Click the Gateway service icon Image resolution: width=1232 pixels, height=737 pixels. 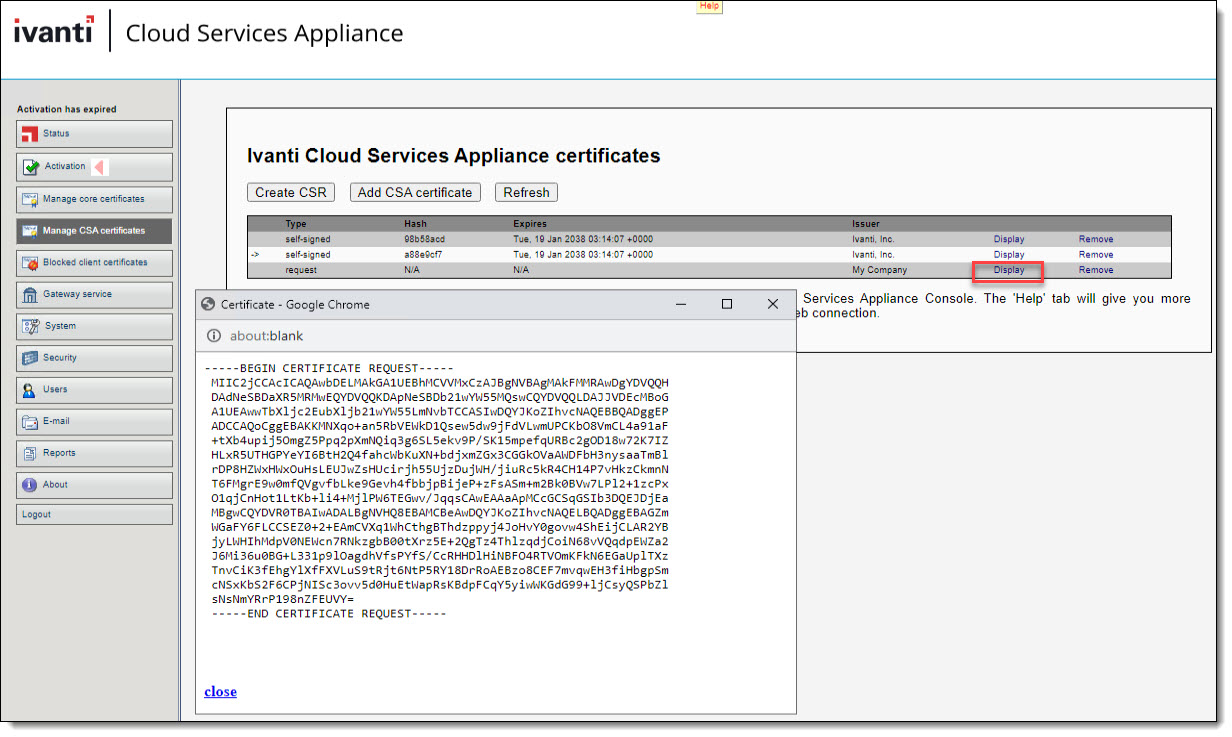coord(30,295)
